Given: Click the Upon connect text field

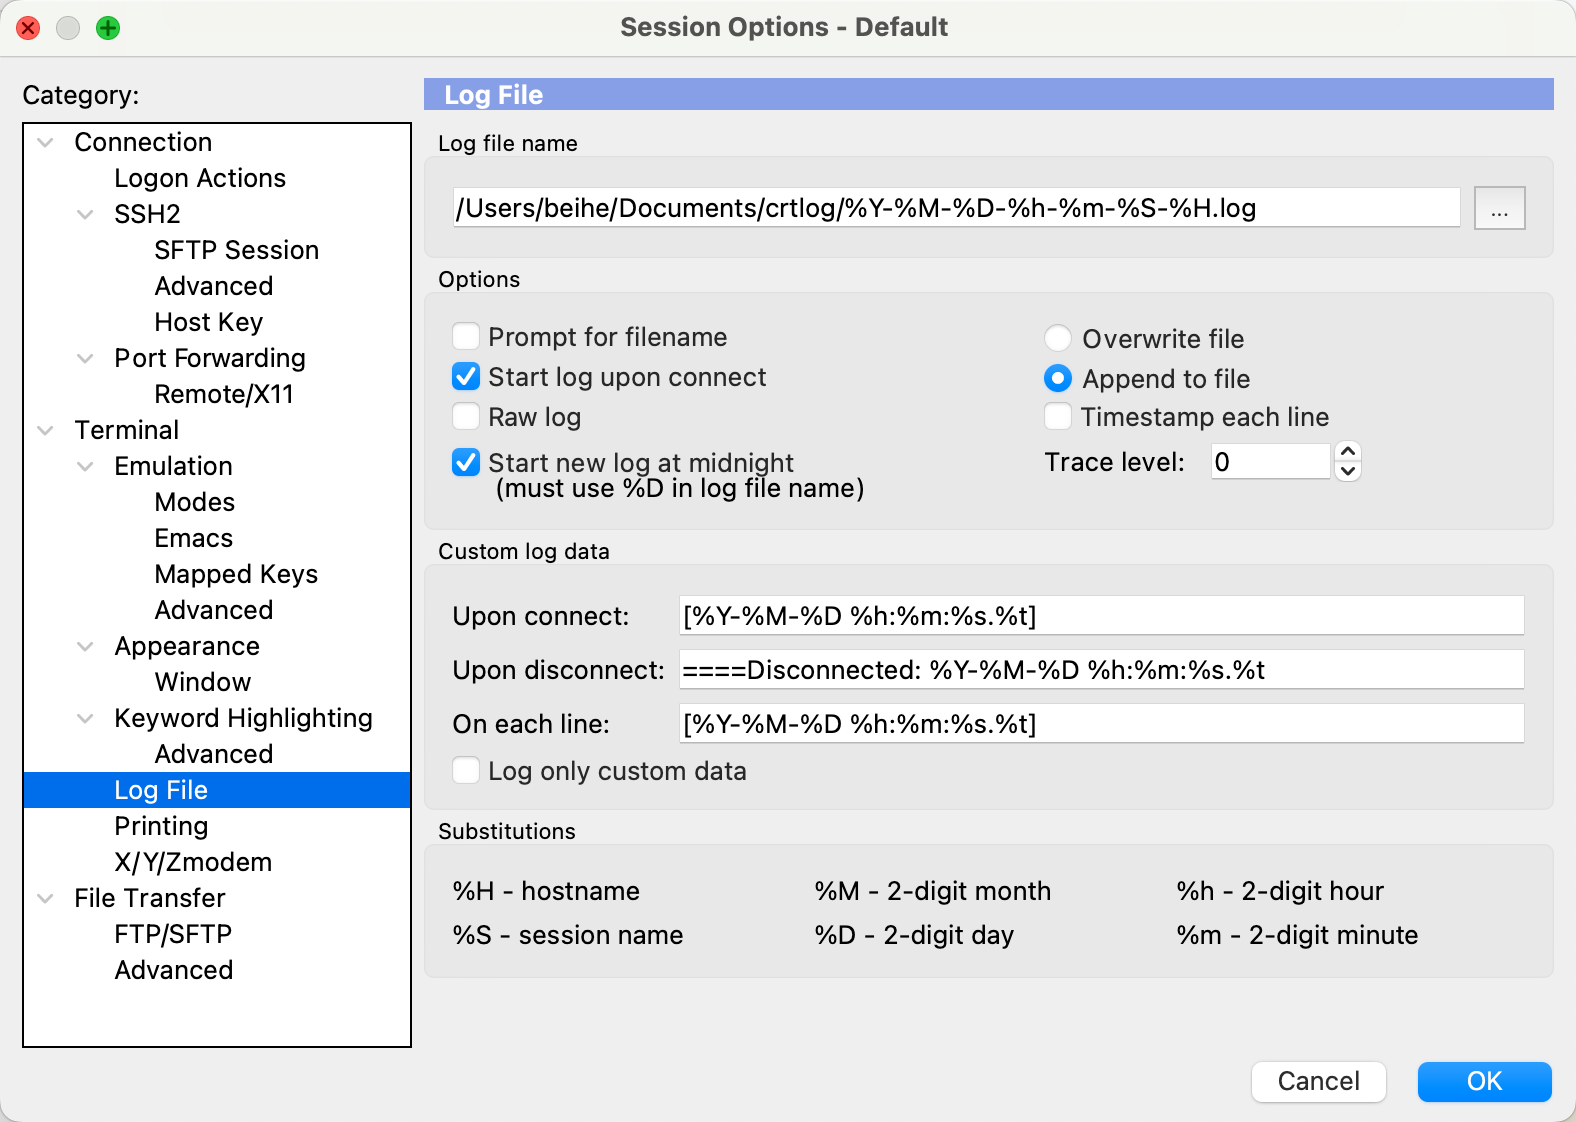Looking at the screenshot, I should coord(1100,616).
